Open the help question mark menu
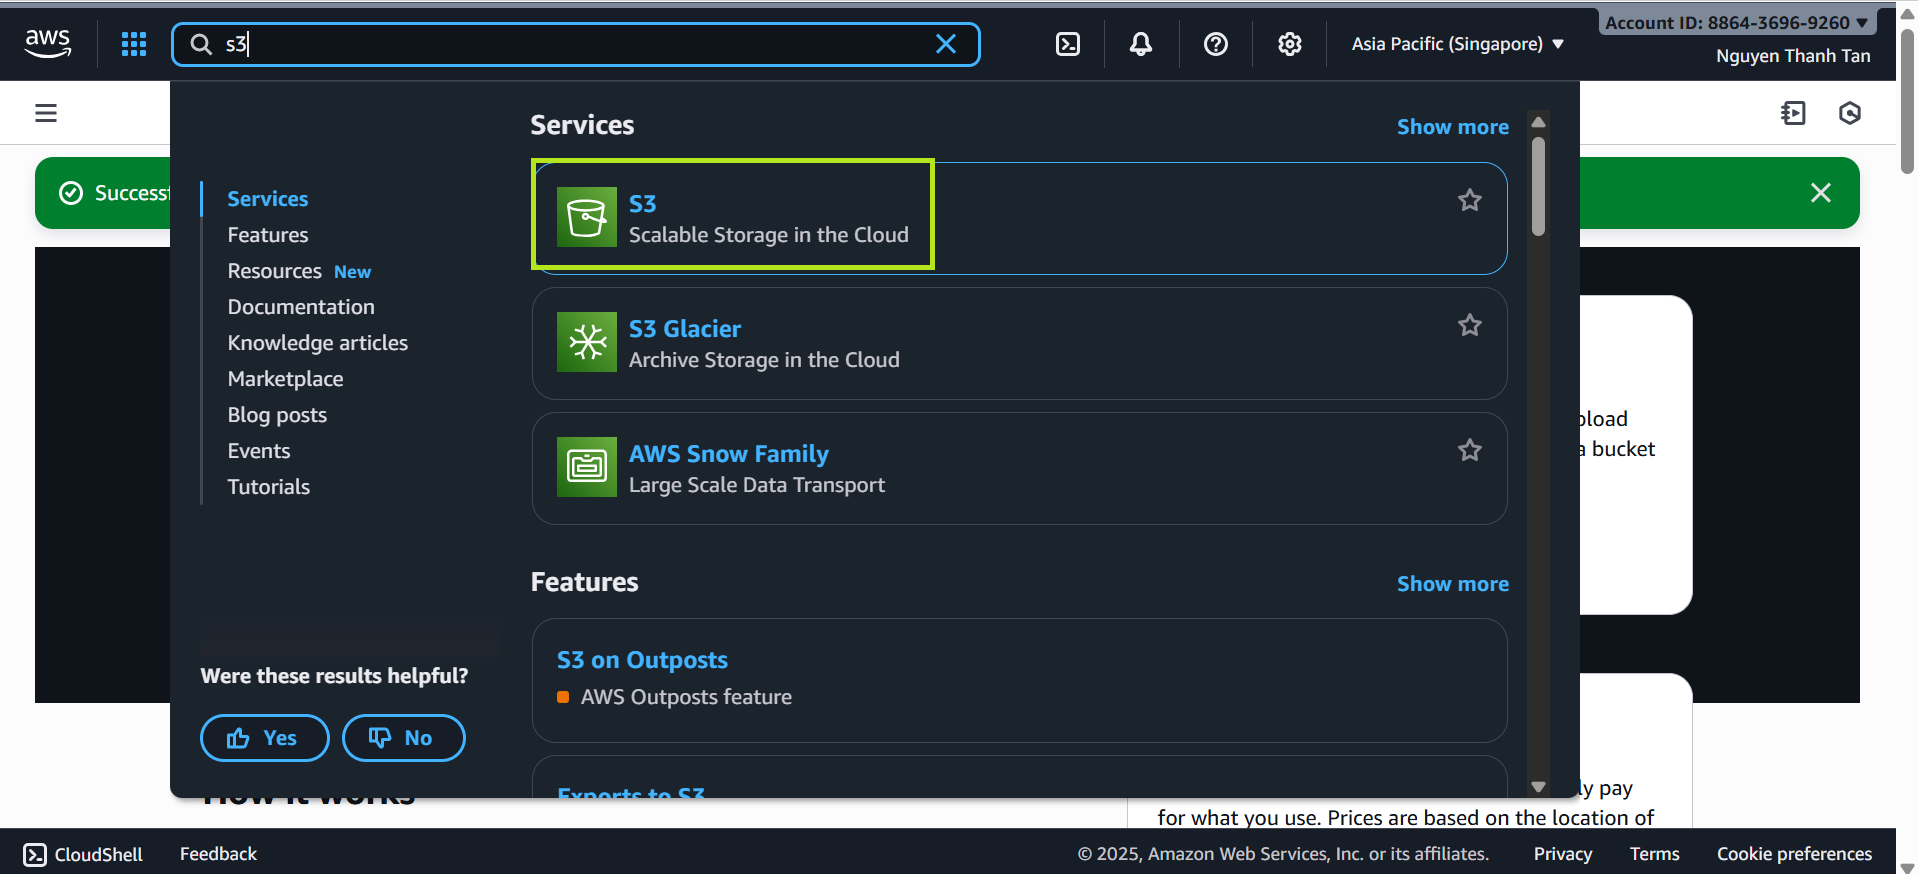 [1215, 44]
